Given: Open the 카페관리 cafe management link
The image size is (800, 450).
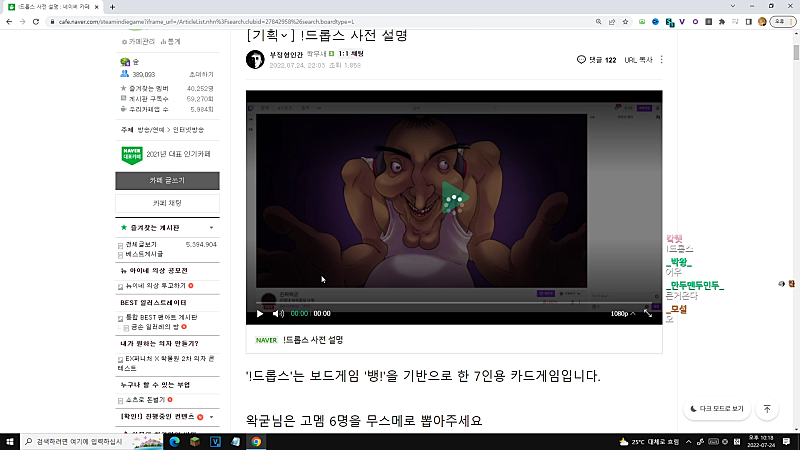Looking at the screenshot, I should [138, 42].
